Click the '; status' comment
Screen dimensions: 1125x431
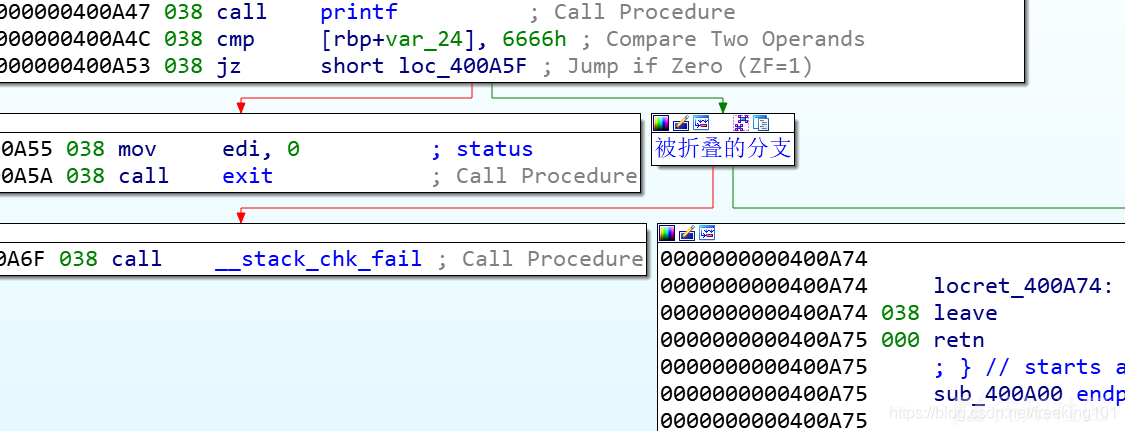click(481, 149)
